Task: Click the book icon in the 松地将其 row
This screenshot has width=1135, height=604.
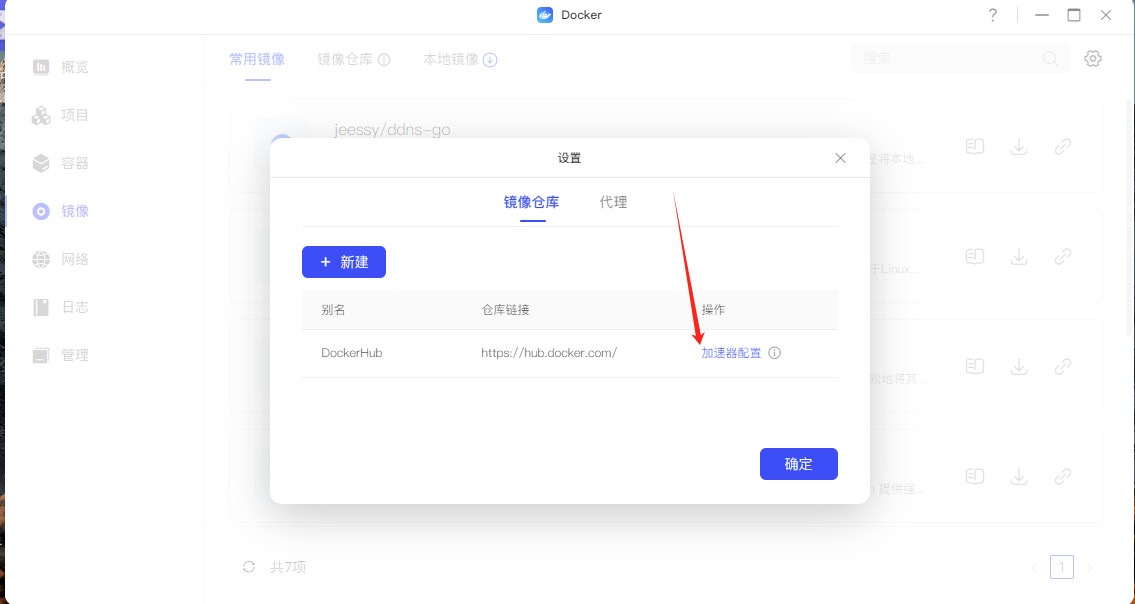Action: tap(975, 366)
